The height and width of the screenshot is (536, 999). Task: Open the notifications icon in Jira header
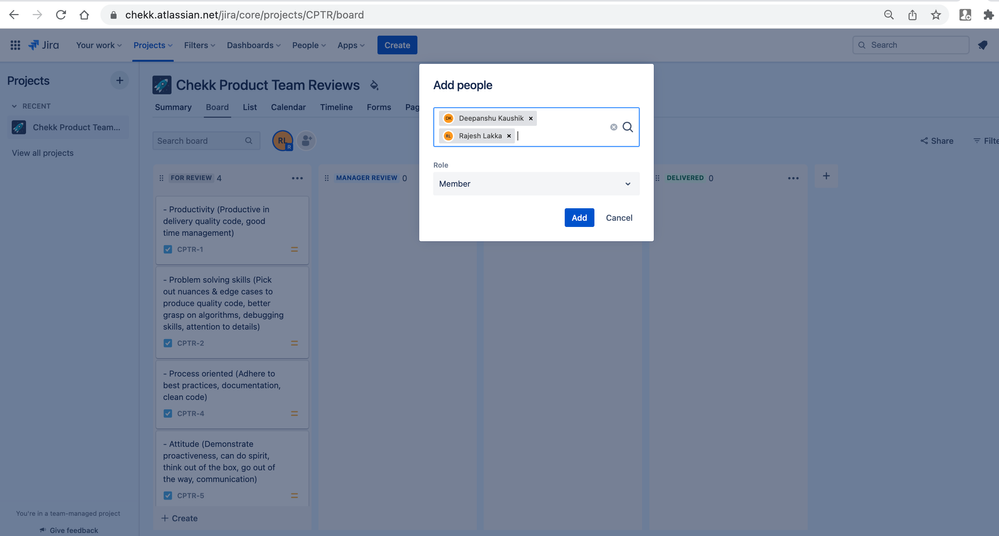click(982, 45)
